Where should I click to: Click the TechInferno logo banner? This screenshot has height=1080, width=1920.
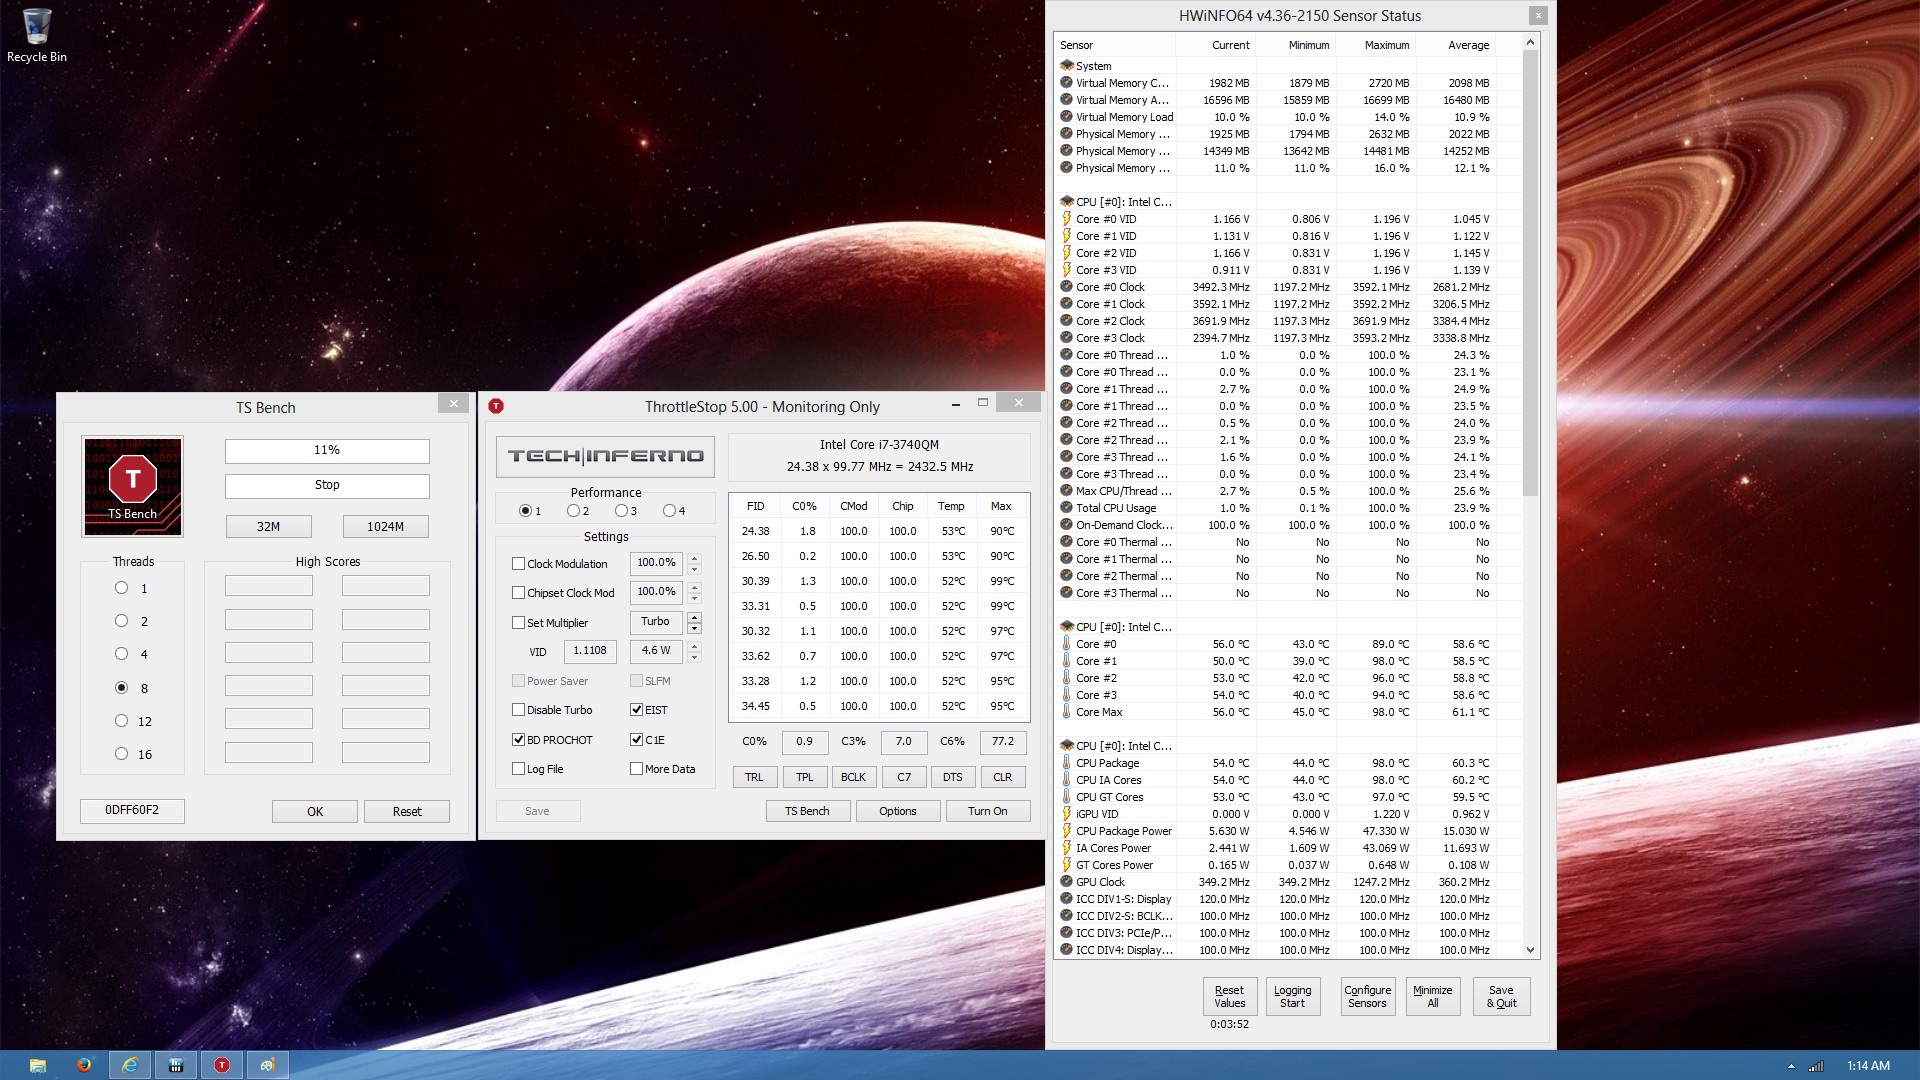click(605, 456)
